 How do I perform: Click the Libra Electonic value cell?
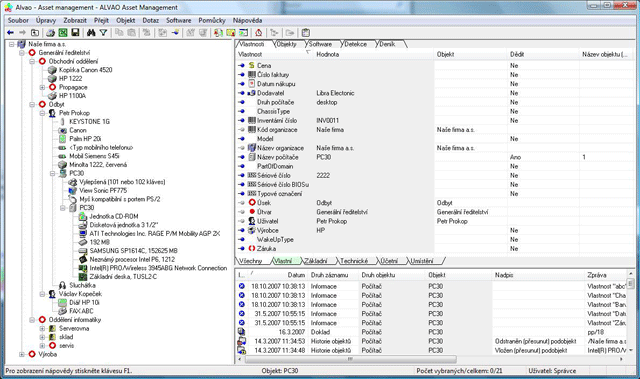[373, 93]
